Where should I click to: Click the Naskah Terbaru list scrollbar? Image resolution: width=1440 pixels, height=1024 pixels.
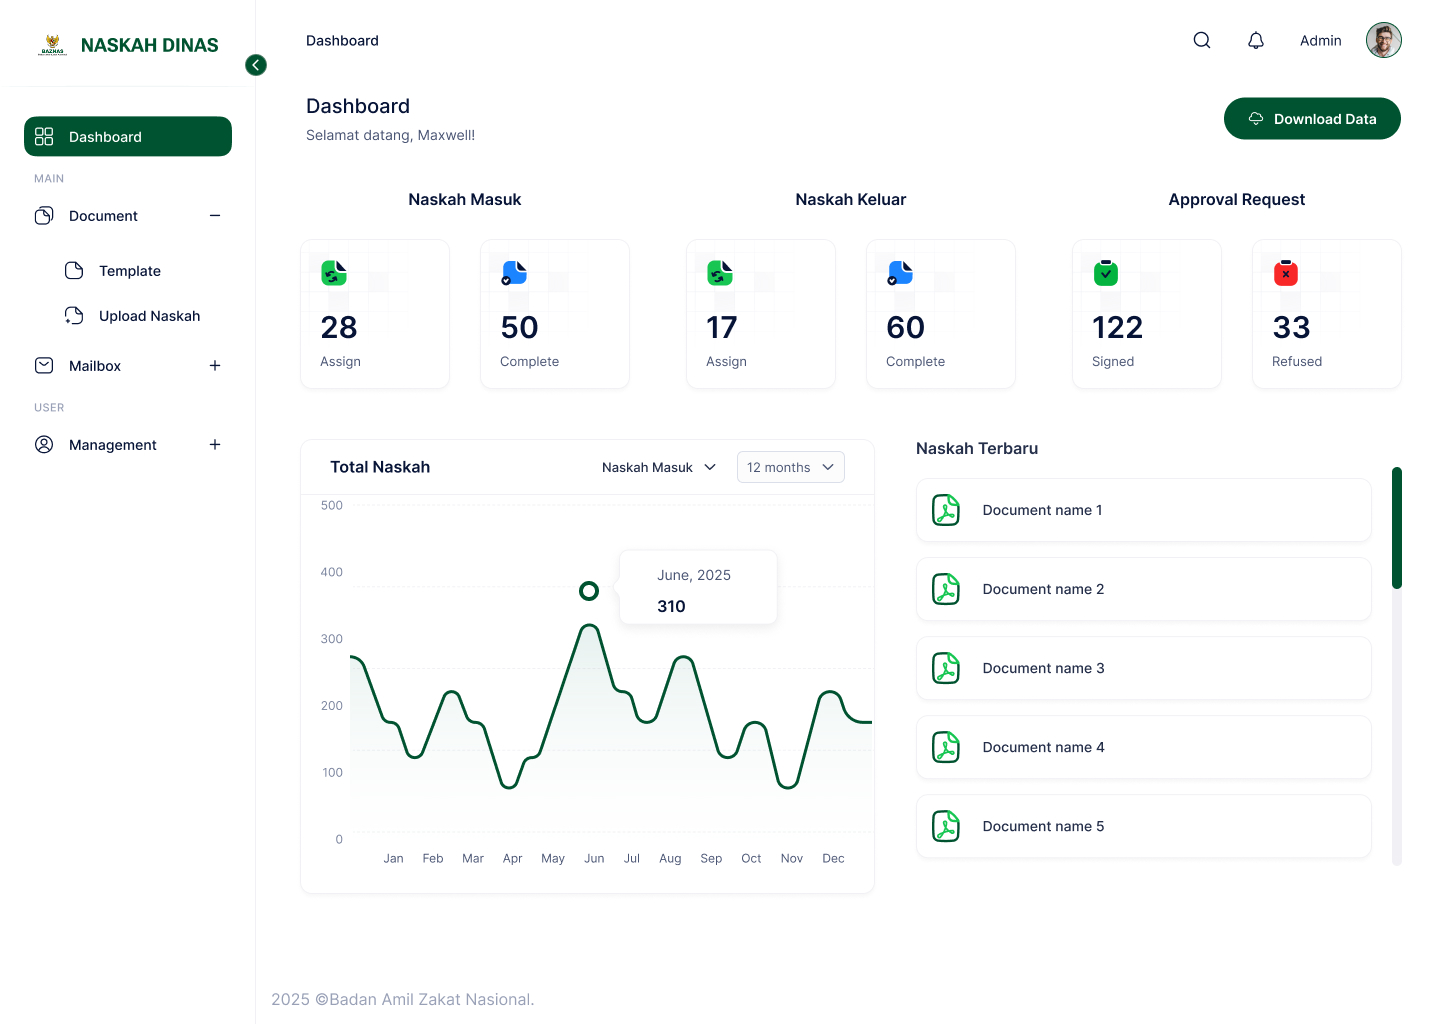1397,528
